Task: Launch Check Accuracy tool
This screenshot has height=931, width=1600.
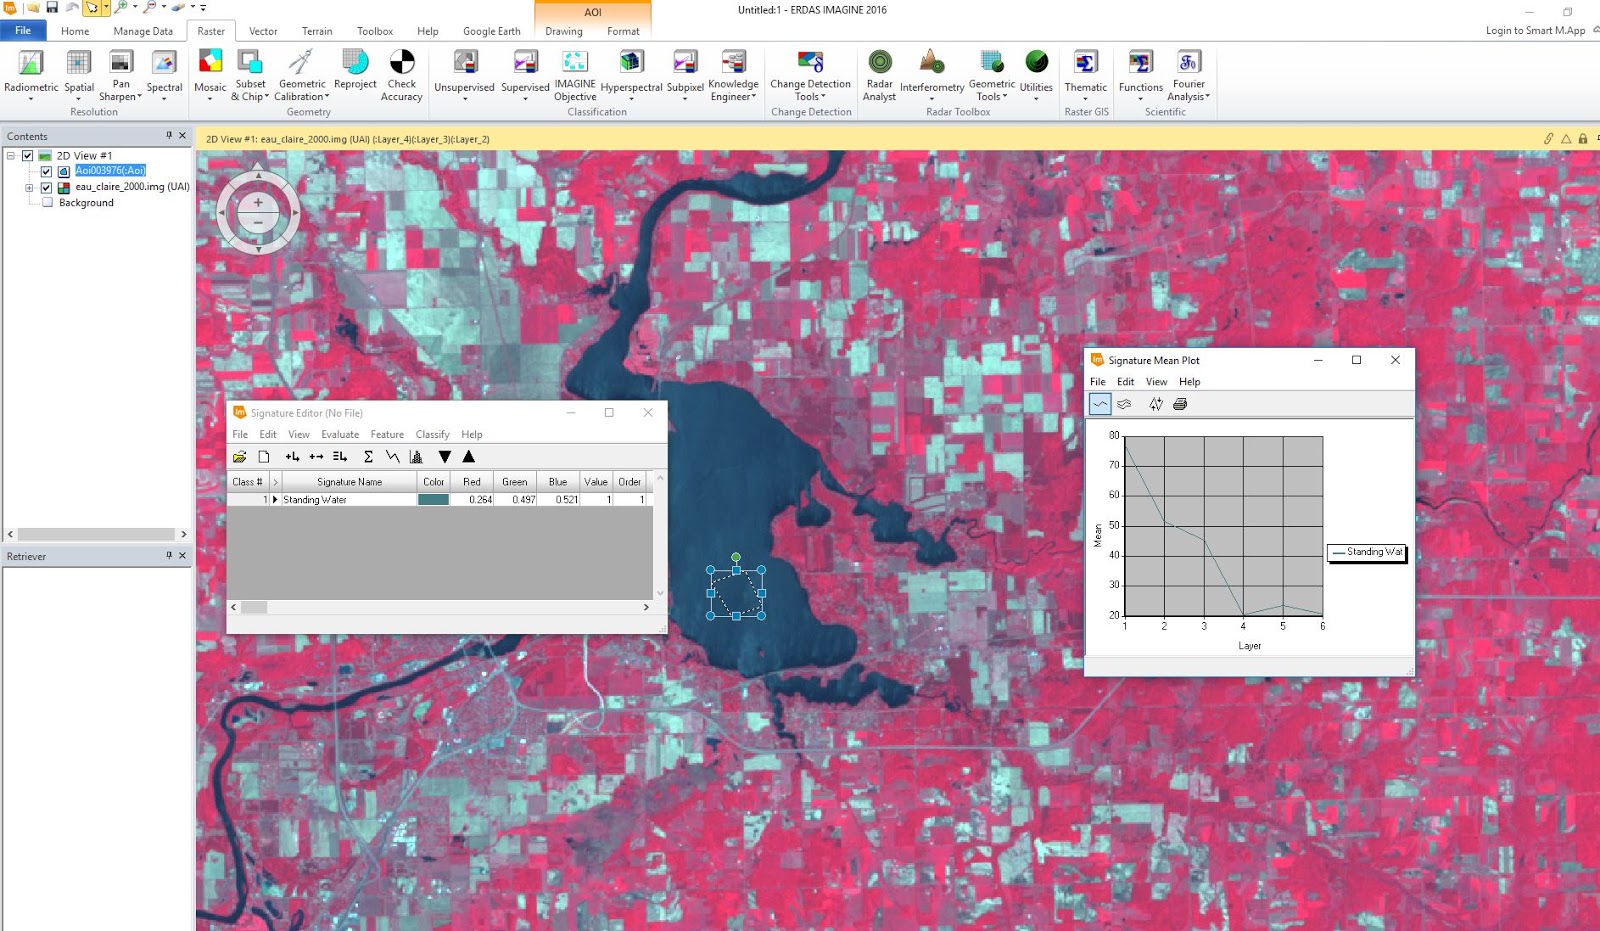Action: point(401,75)
